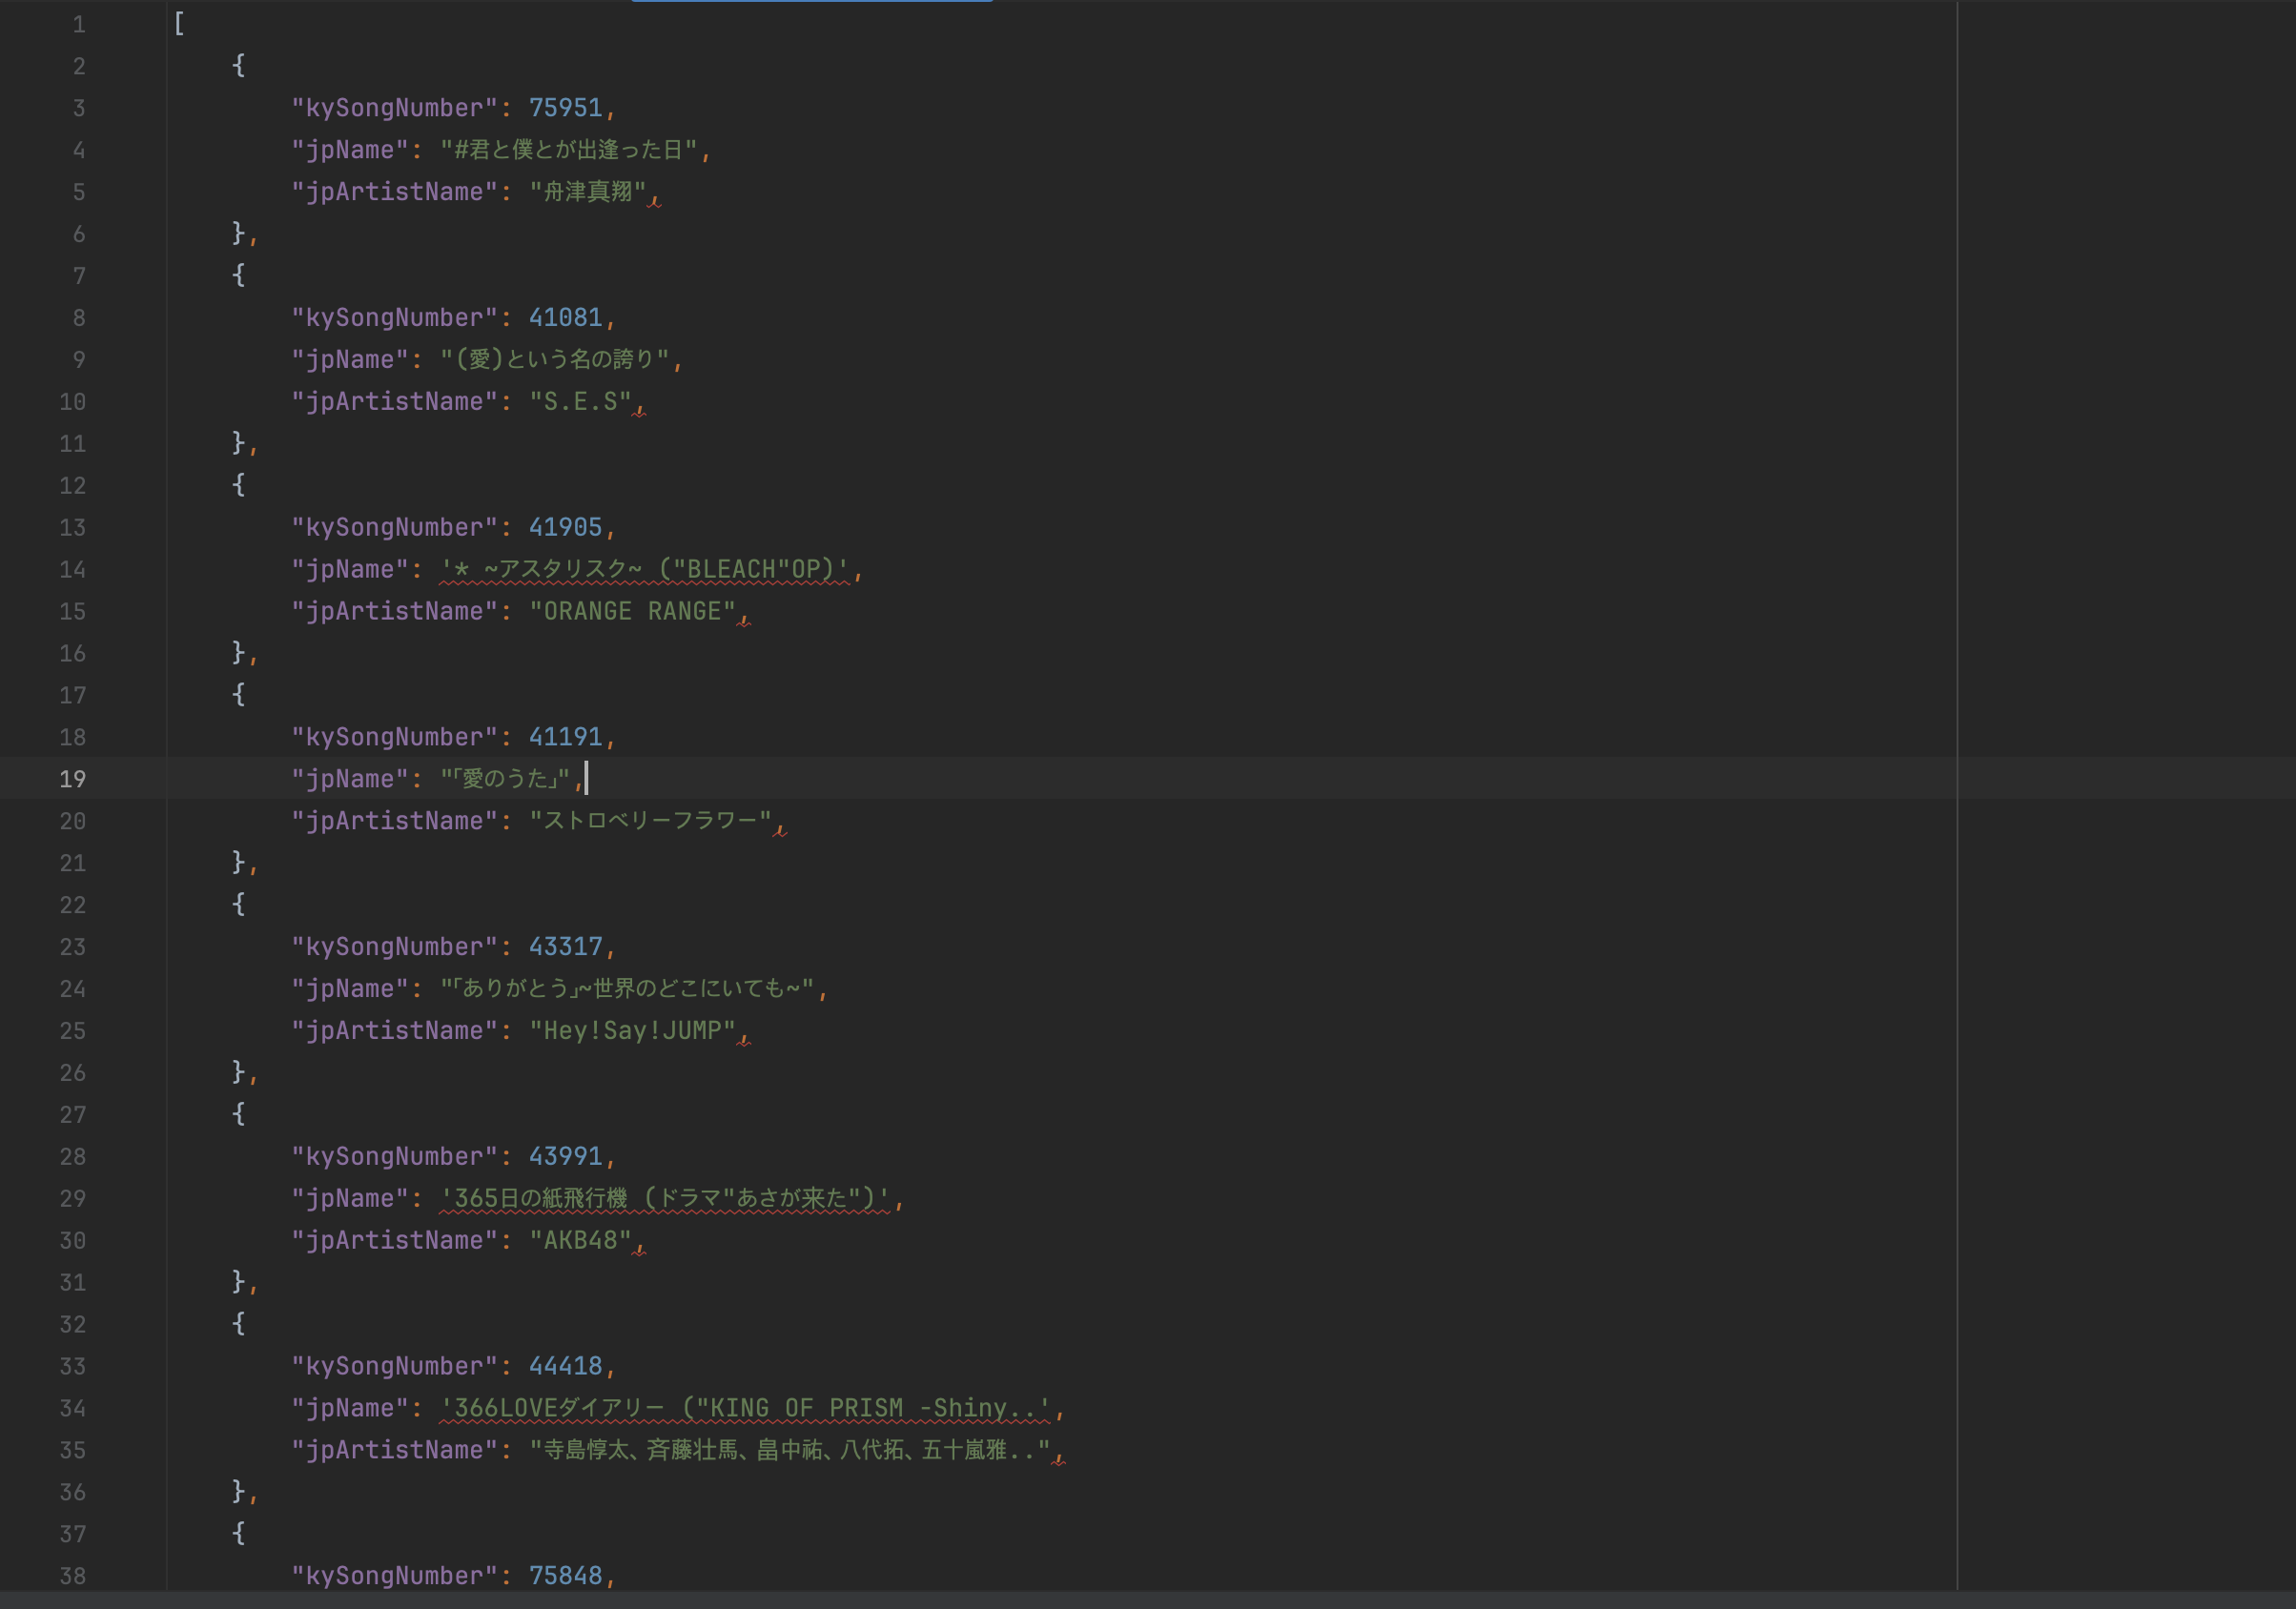Click the "jpName" key on line 29
This screenshot has width=2296, height=1609.
350,1199
